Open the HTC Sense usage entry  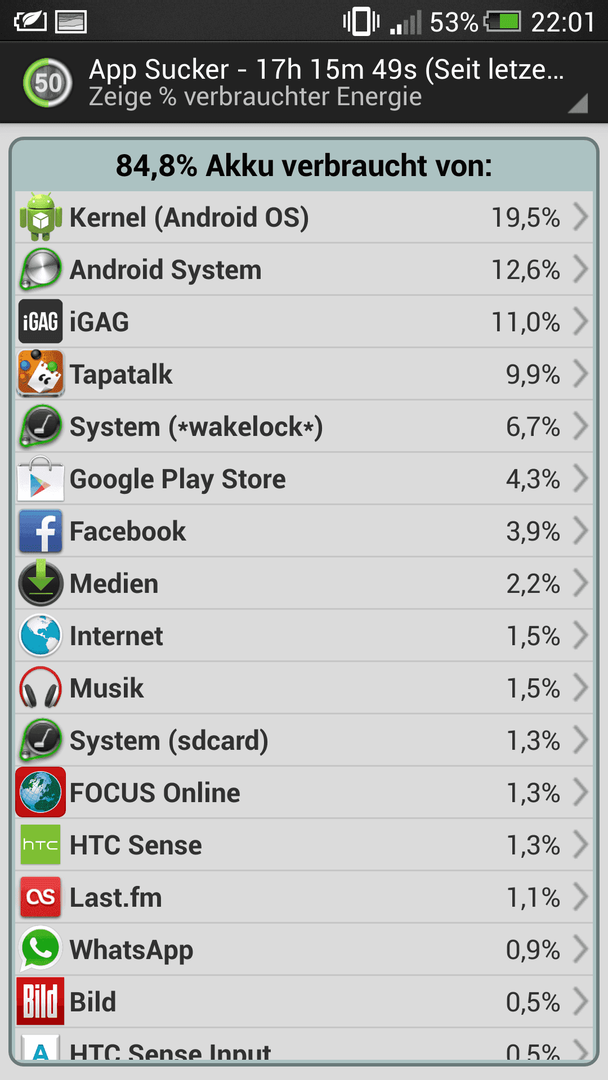(304, 844)
